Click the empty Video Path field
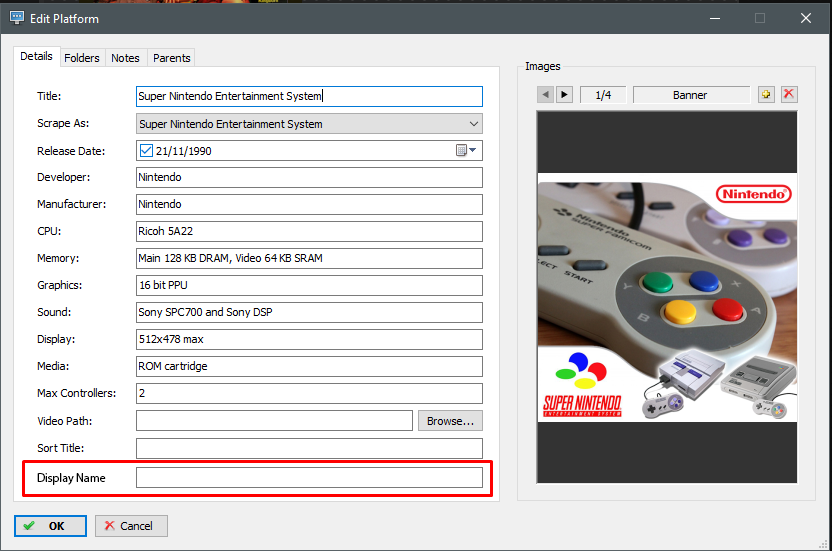The width and height of the screenshot is (832, 551). (x=274, y=421)
